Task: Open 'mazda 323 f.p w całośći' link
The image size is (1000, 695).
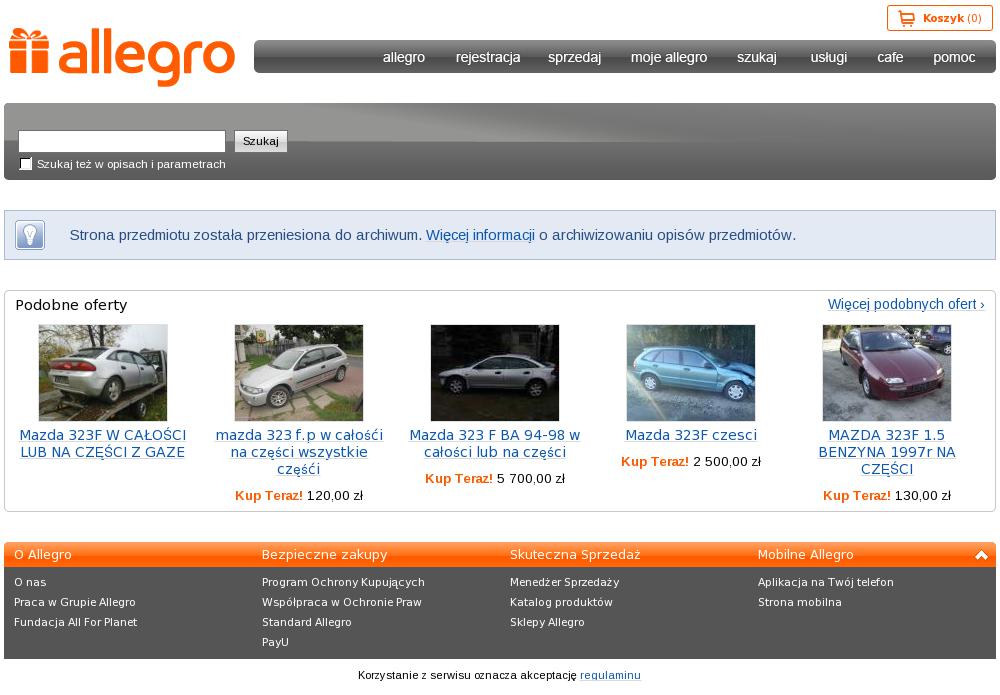Action: (299, 452)
